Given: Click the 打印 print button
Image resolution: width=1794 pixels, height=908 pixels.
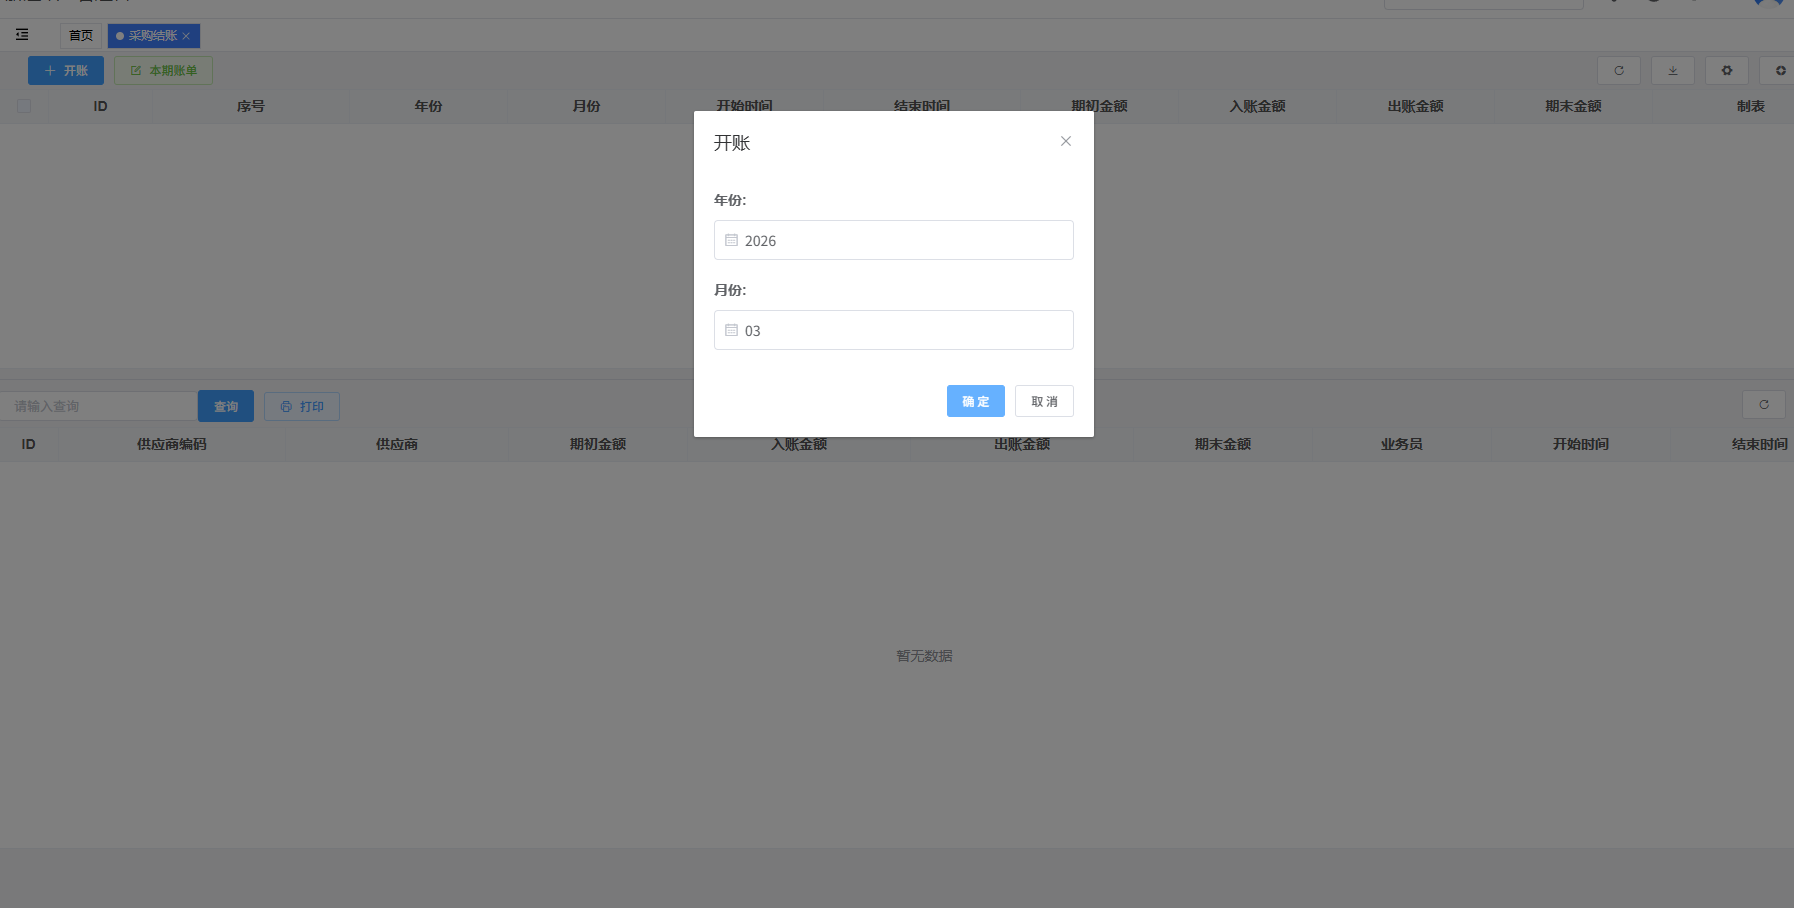Looking at the screenshot, I should click(302, 406).
